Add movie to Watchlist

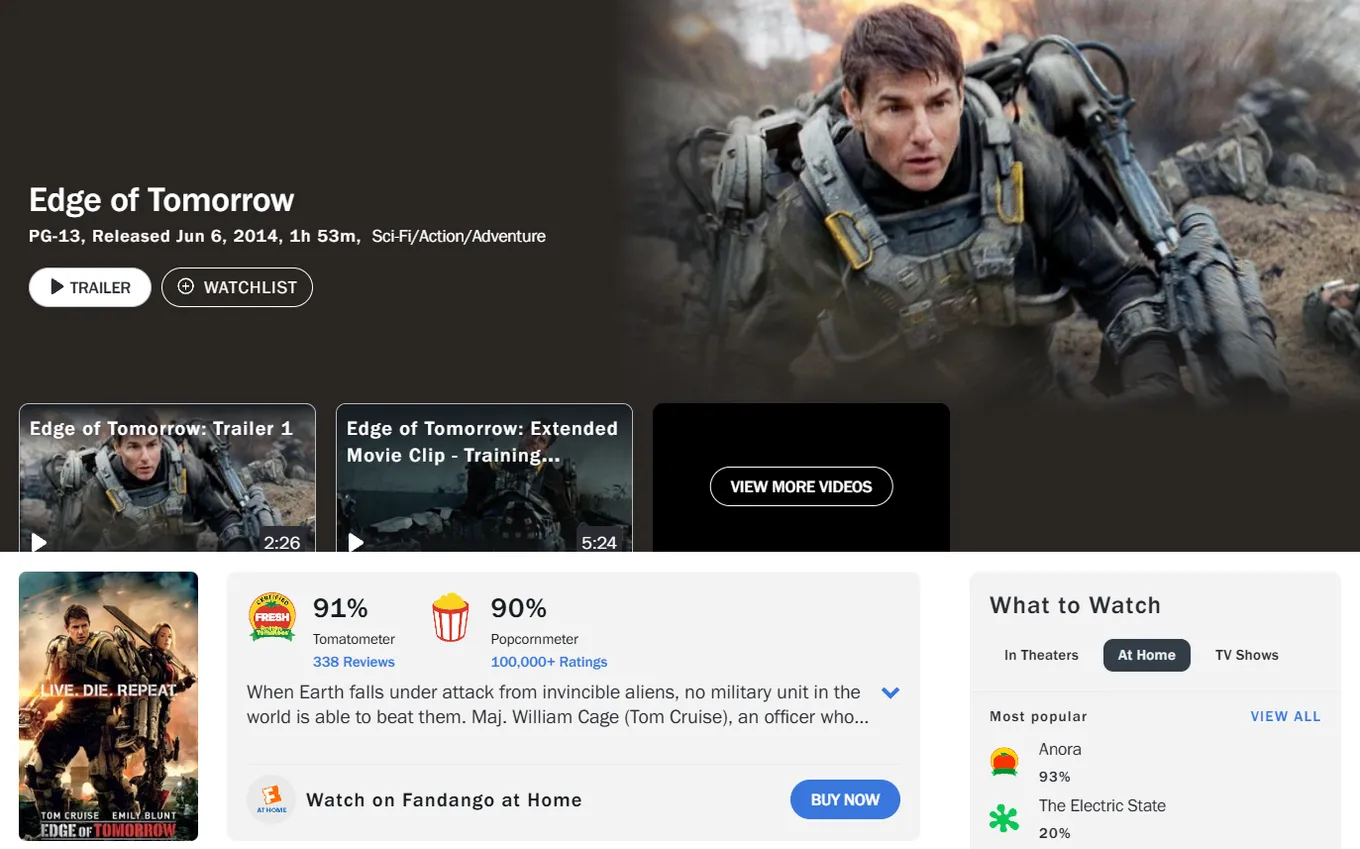pos(237,287)
